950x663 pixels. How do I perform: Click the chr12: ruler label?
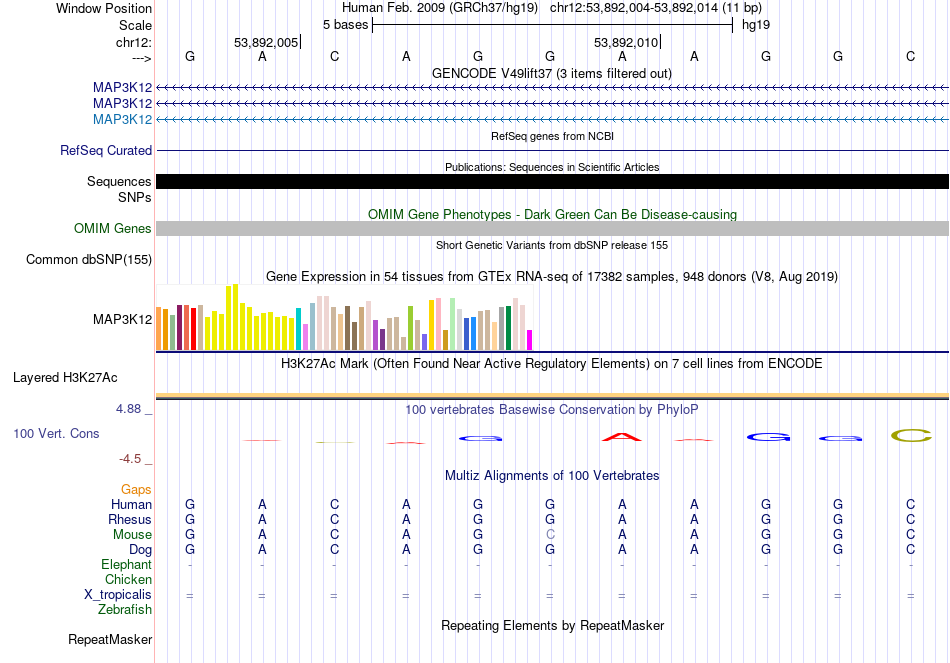pos(134,42)
